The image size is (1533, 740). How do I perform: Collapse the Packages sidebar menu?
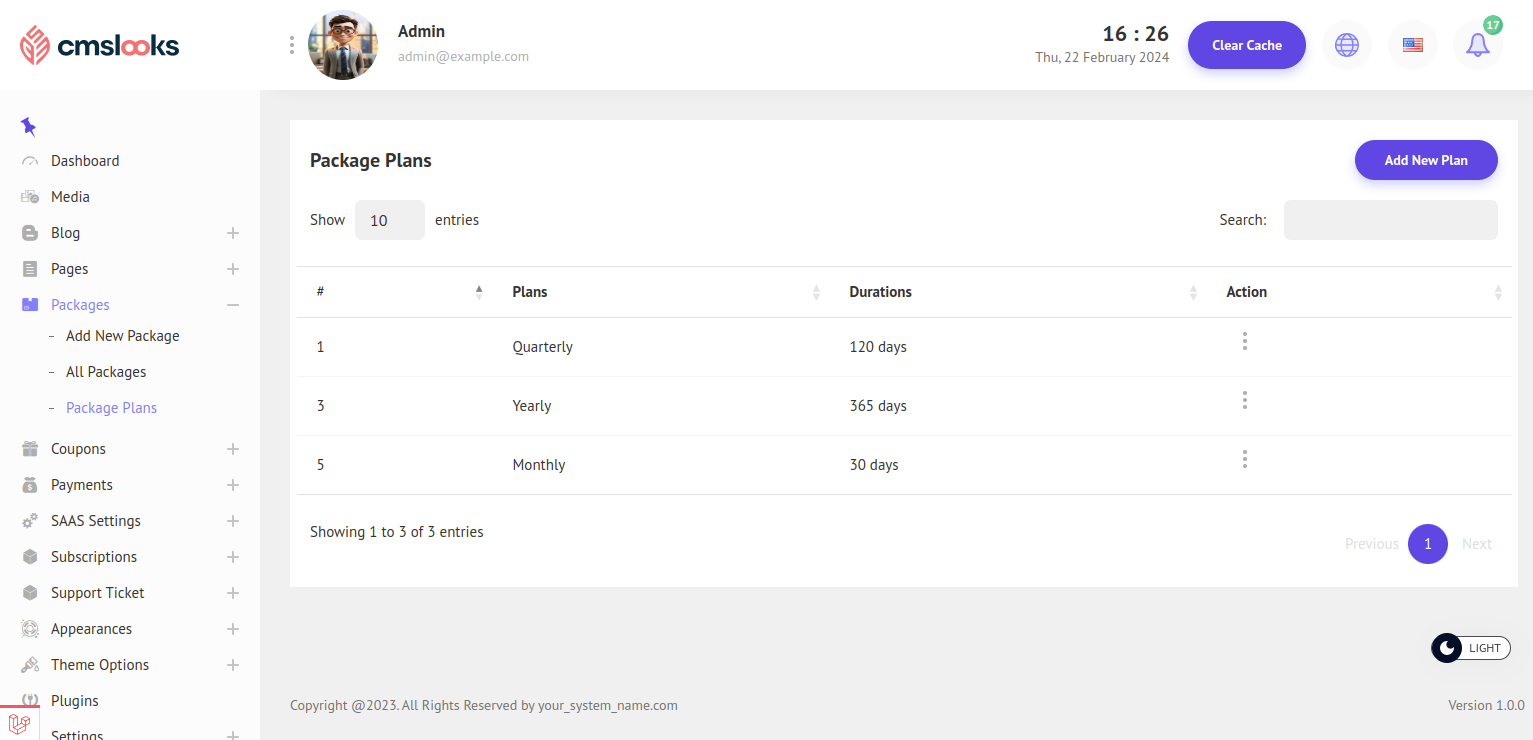click(x=232, y=305)
